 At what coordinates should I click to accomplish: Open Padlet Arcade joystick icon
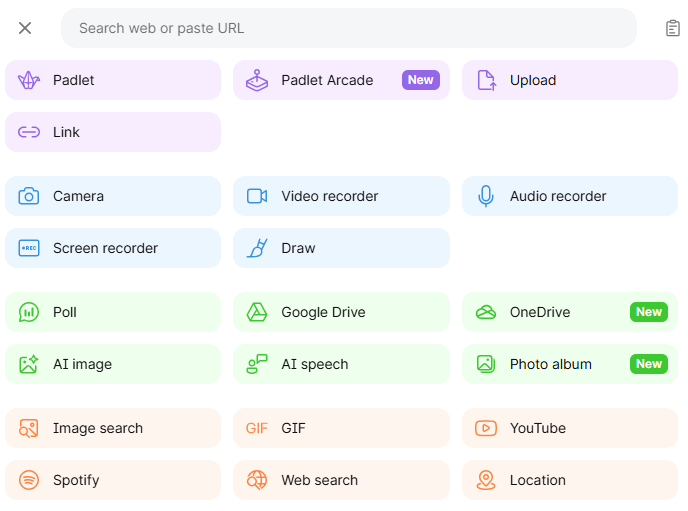tap(257, 80)
